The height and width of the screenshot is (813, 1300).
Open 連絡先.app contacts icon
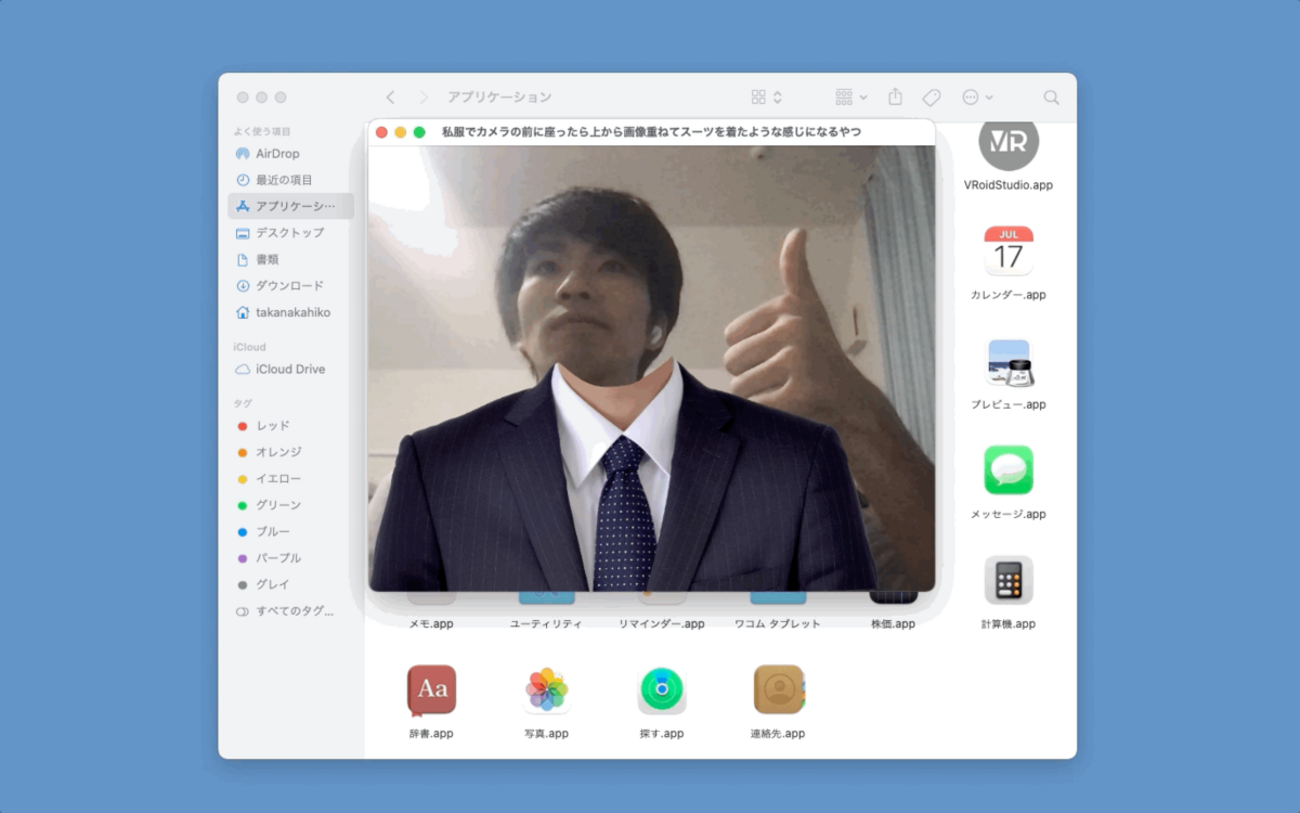click(778, 690)
